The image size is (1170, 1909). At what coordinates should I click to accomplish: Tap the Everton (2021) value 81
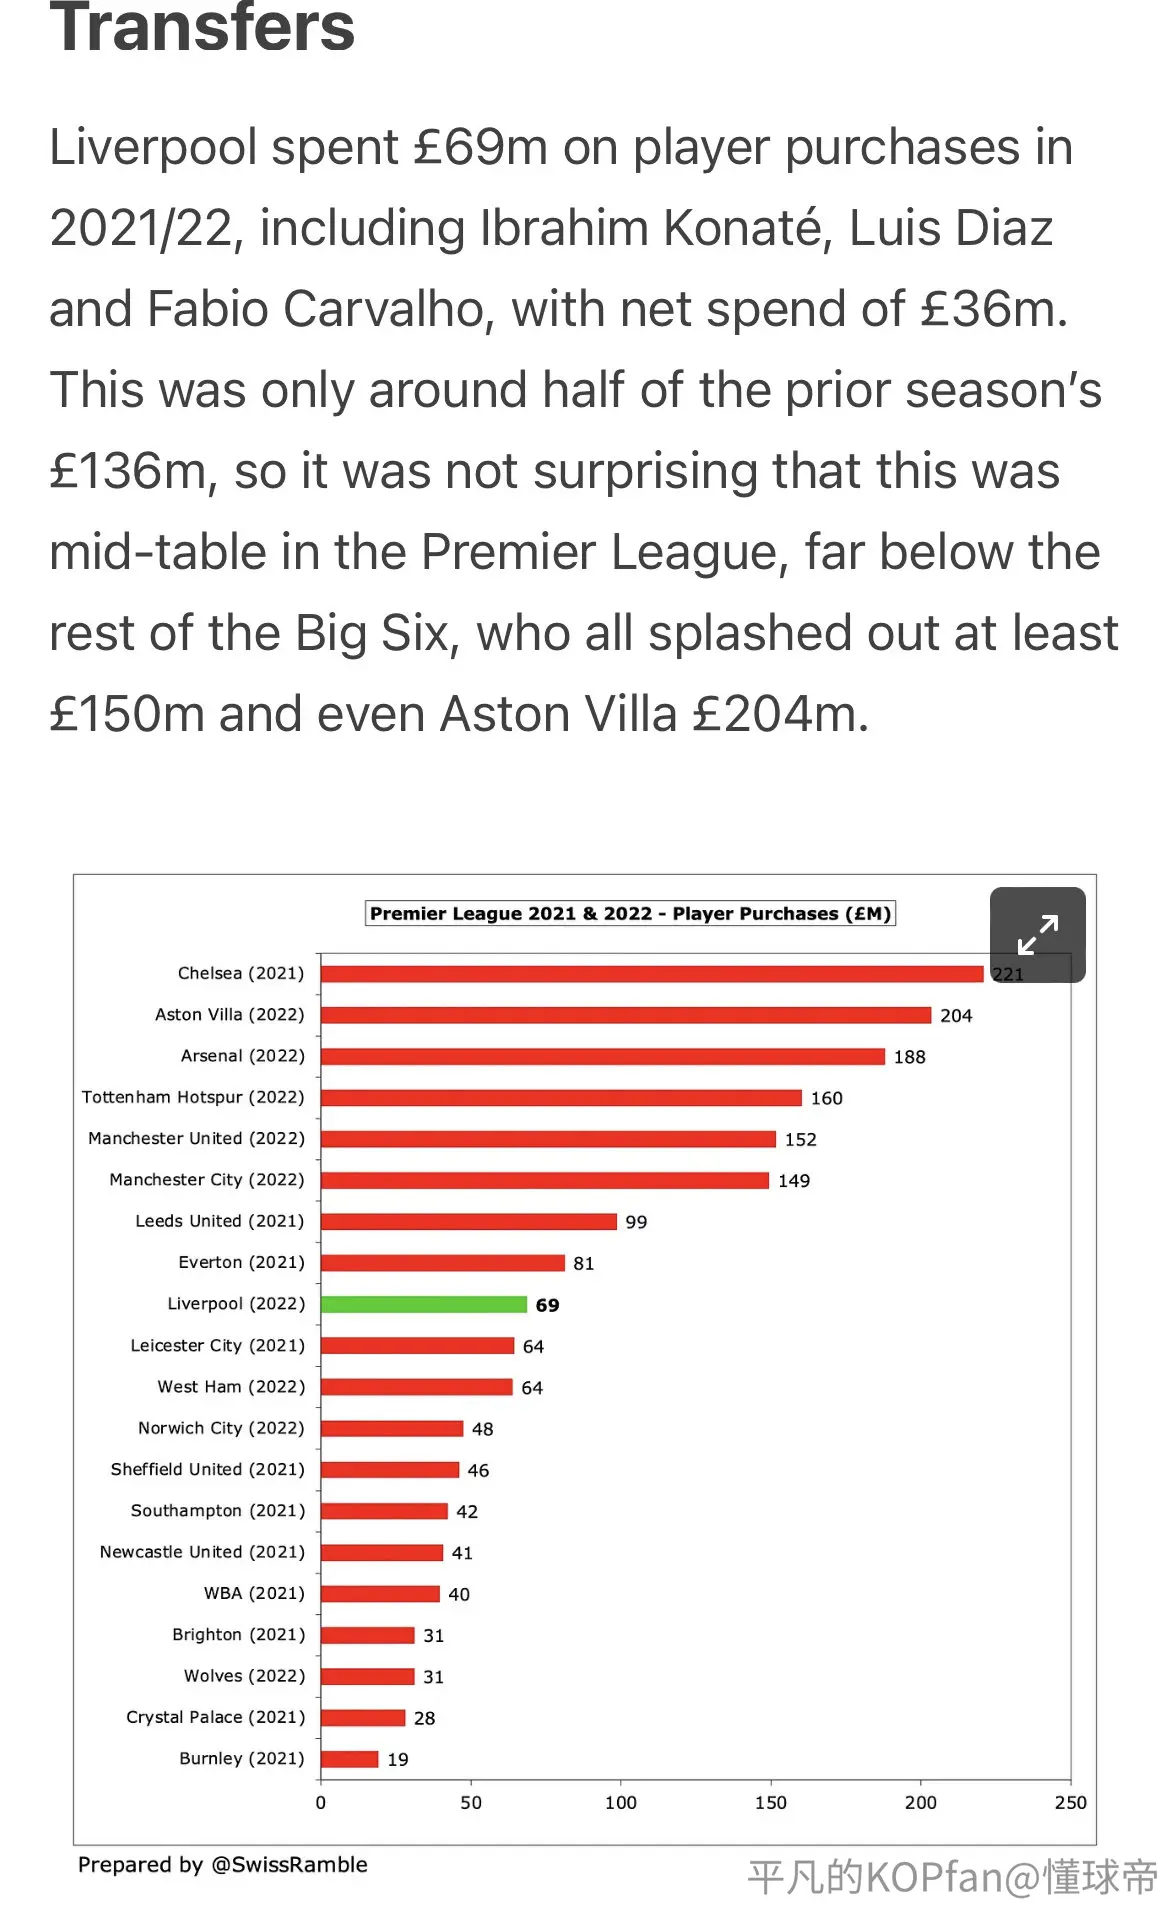tap(584, 1263)
